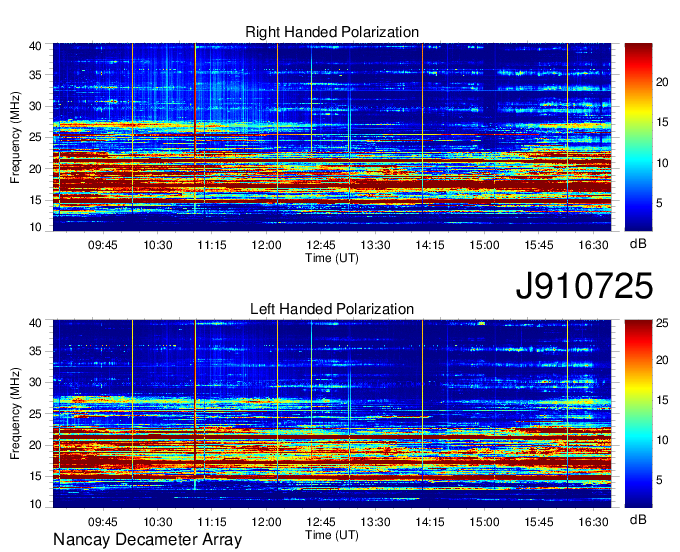This screenshot has height=552, width=680.
Task: Click the 40 MHz tick of the Left Handed plot
Action: coord(35,323)
